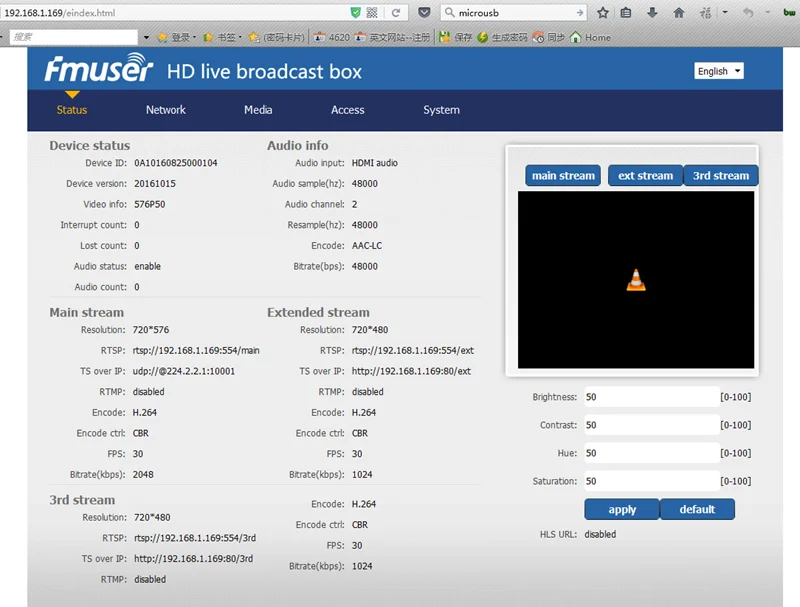Click the browser reload icon

tap(395, 13)
